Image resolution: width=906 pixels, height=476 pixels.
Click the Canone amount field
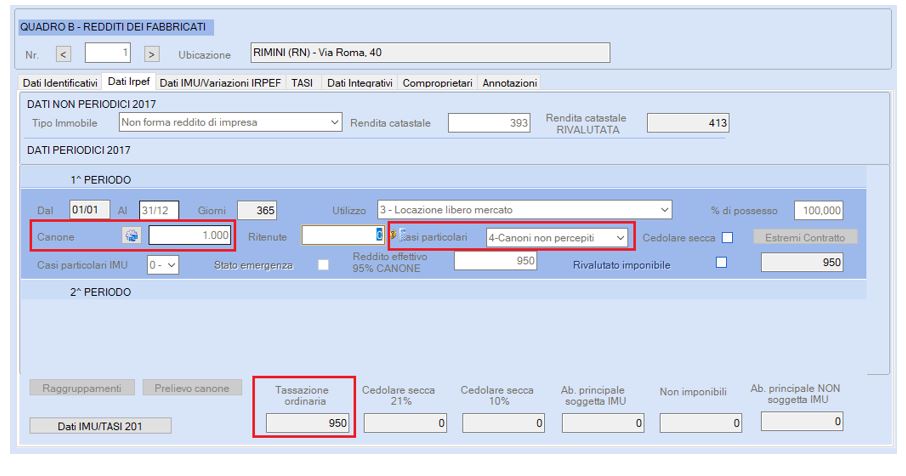(x=190, y=235)
